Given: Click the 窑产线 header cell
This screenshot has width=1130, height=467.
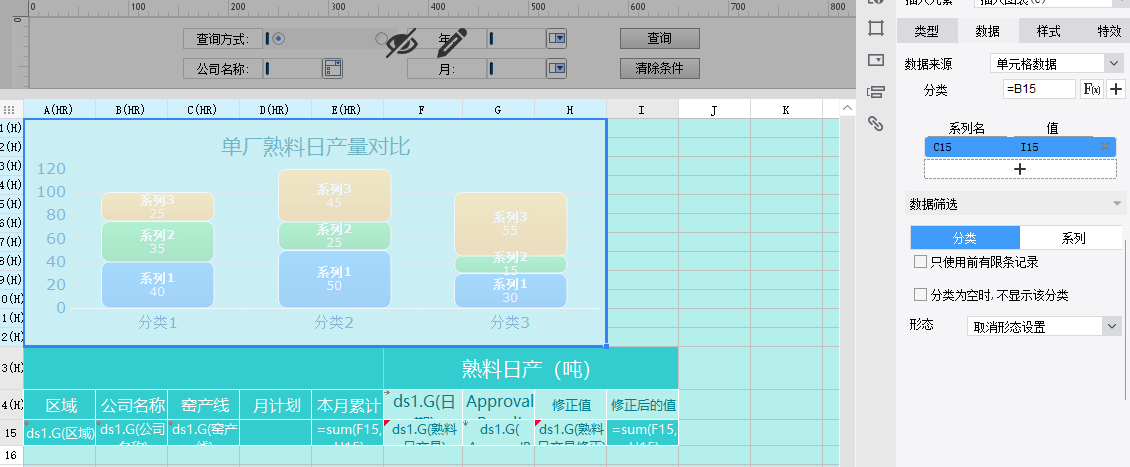Looking at the screenshot, I should tap(203, 404).
